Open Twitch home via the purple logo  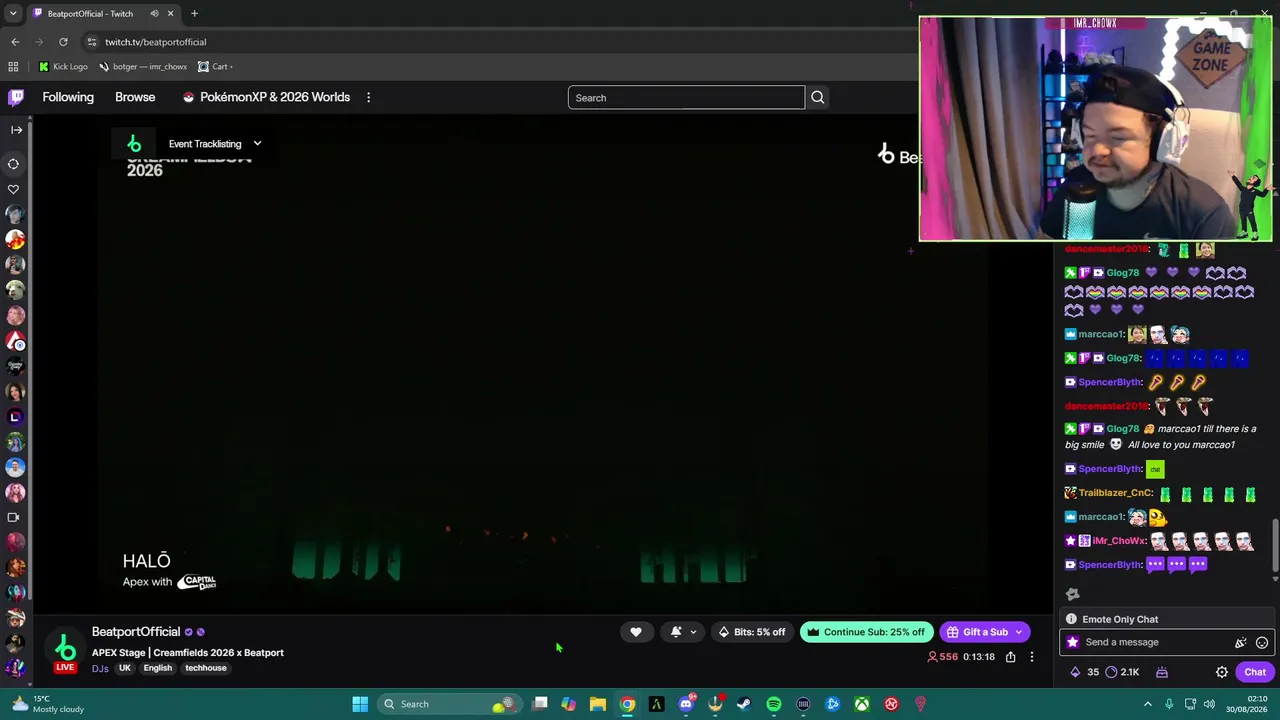pyautogui.click(x=16, y=97)
